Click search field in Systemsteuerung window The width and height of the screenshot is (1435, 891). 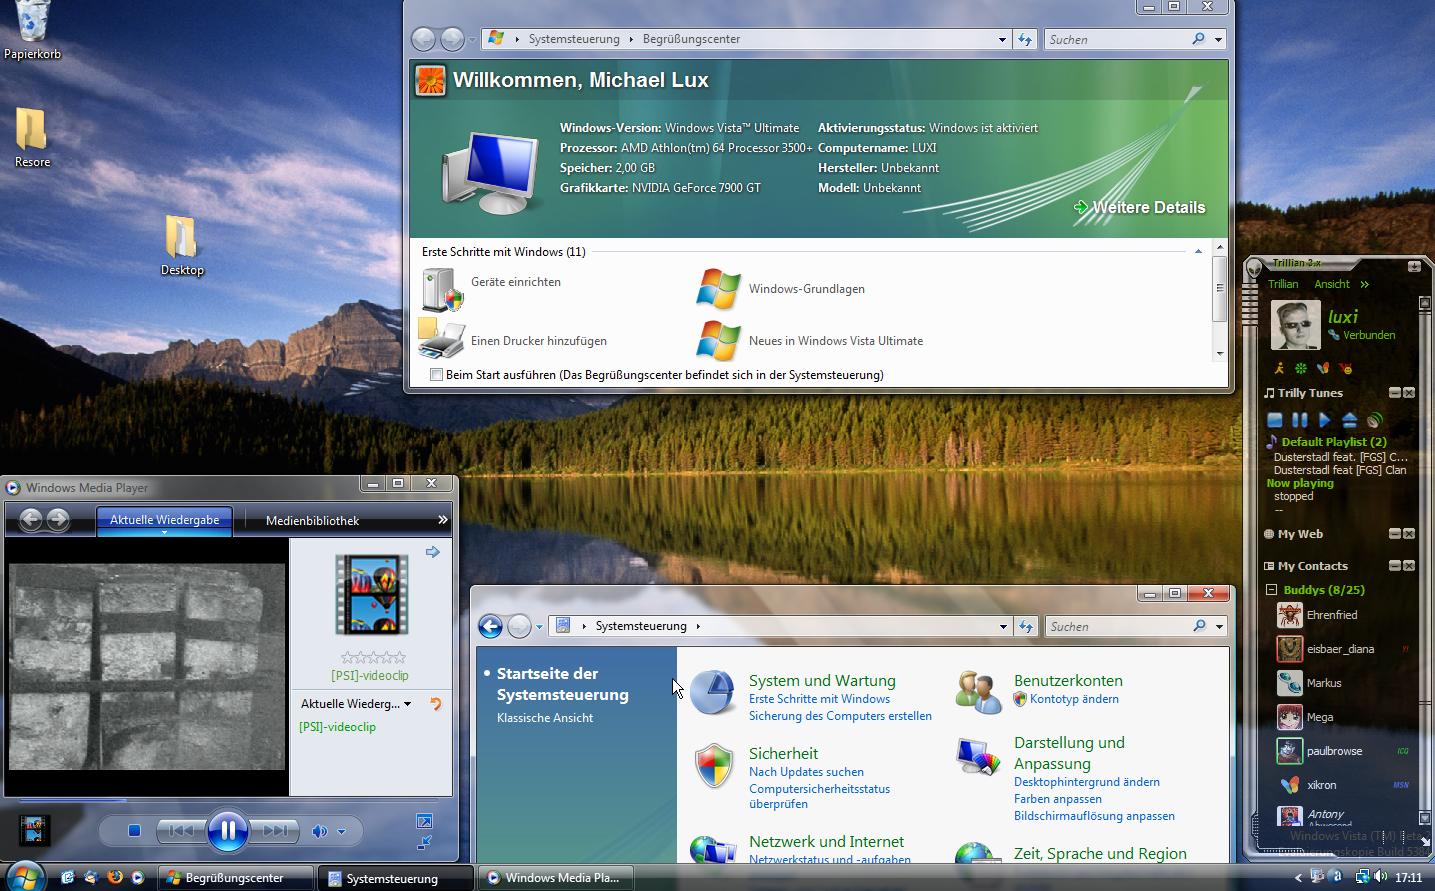(1116, 626)
